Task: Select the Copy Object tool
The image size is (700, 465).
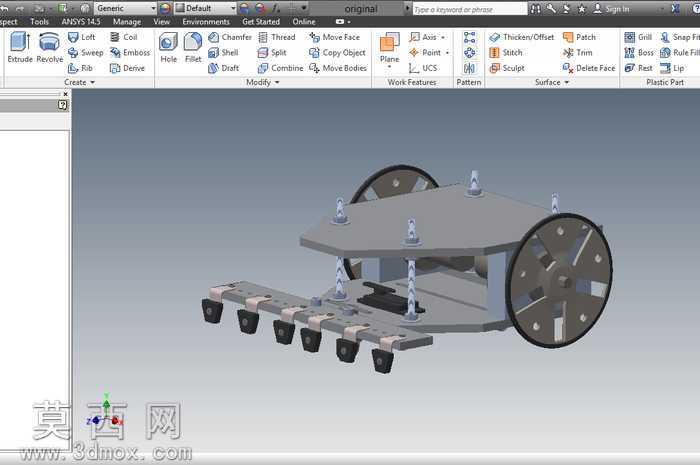Action: [337, 53]
